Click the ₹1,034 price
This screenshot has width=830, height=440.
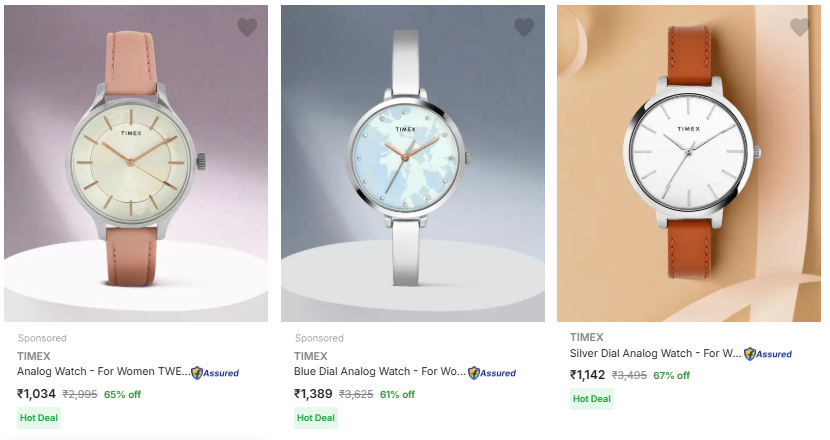pyautogui.click(x=36, y=394)
